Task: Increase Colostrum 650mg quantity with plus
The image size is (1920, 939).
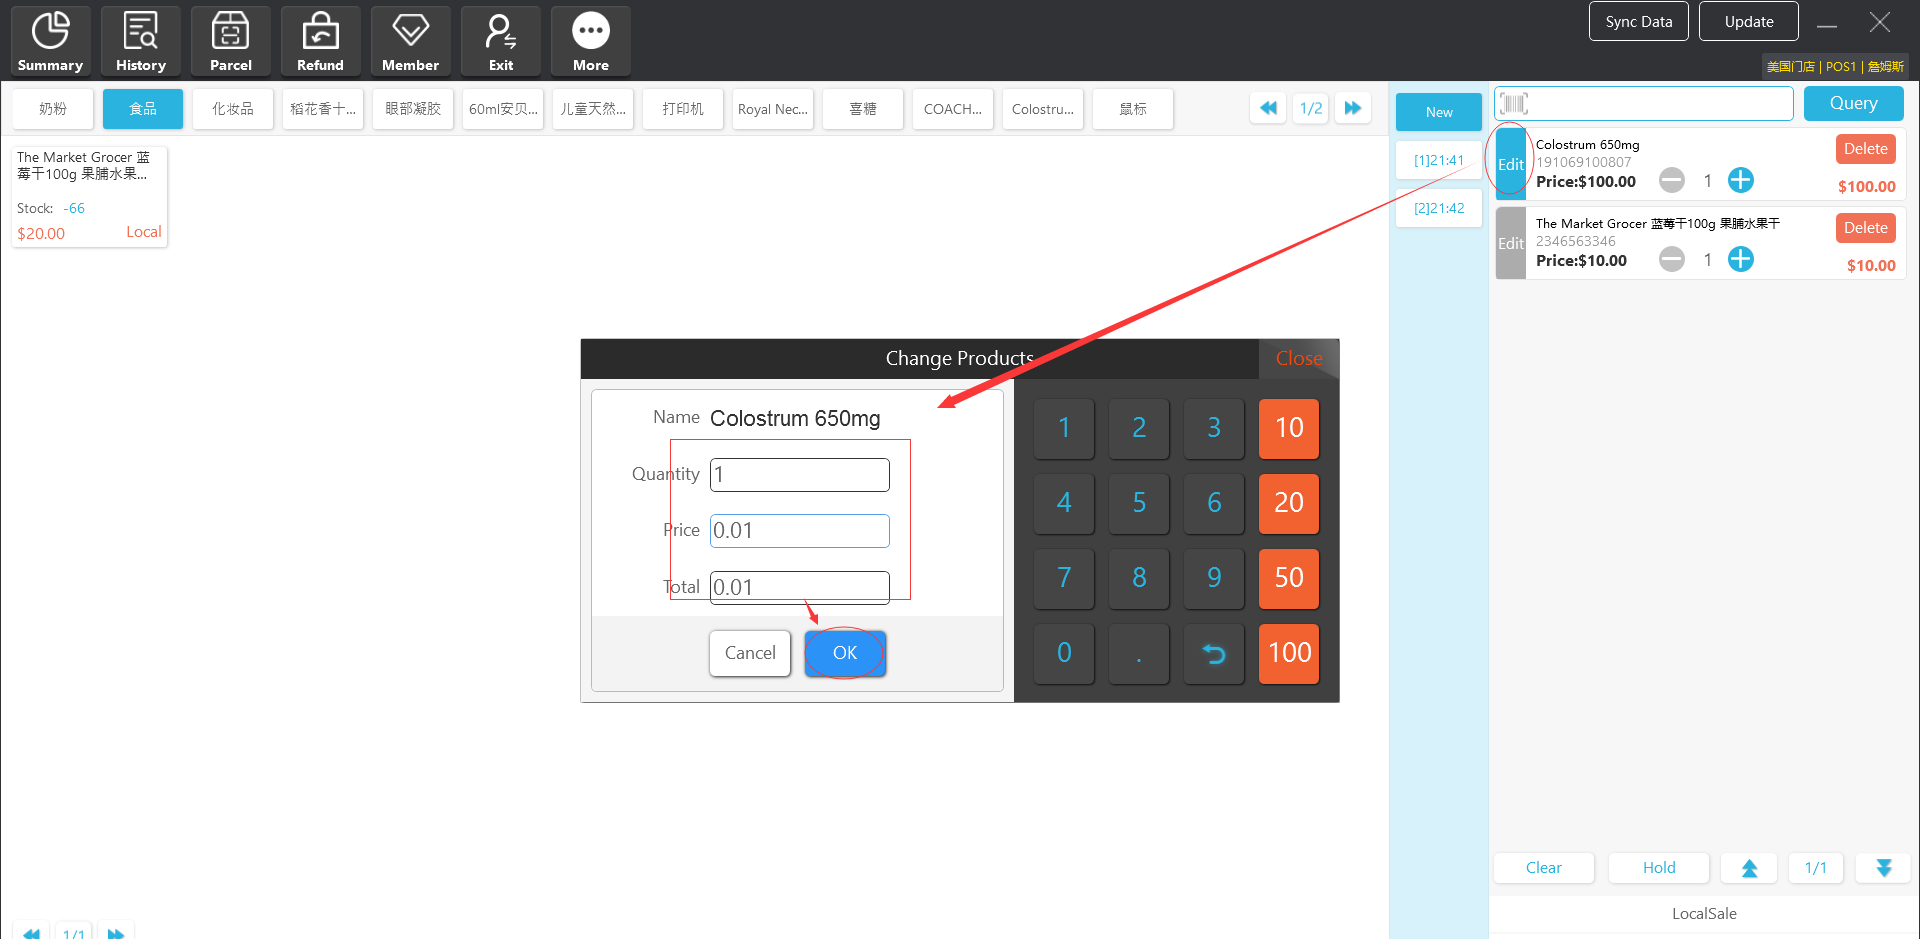Action: 1741,180
